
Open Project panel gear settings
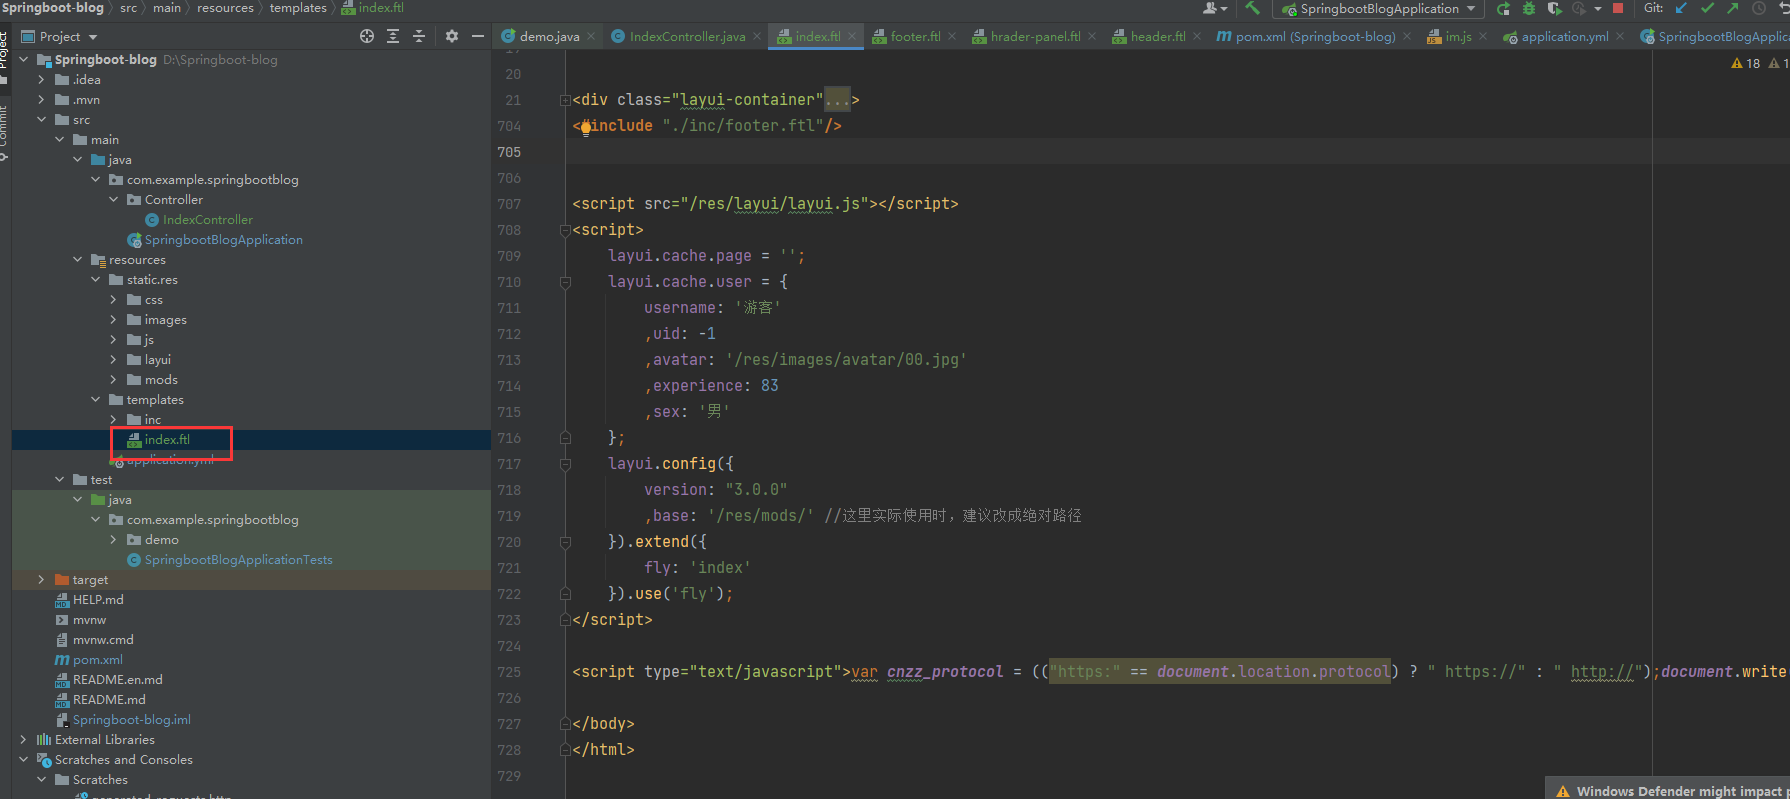452,36
